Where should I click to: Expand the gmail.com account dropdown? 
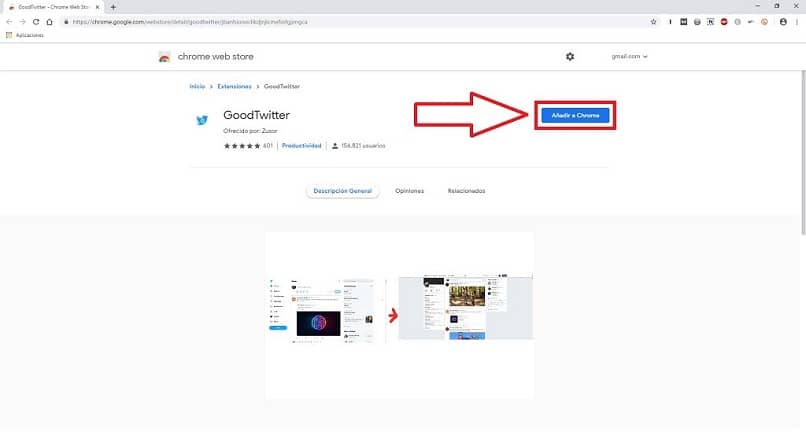tap(630, 57)
